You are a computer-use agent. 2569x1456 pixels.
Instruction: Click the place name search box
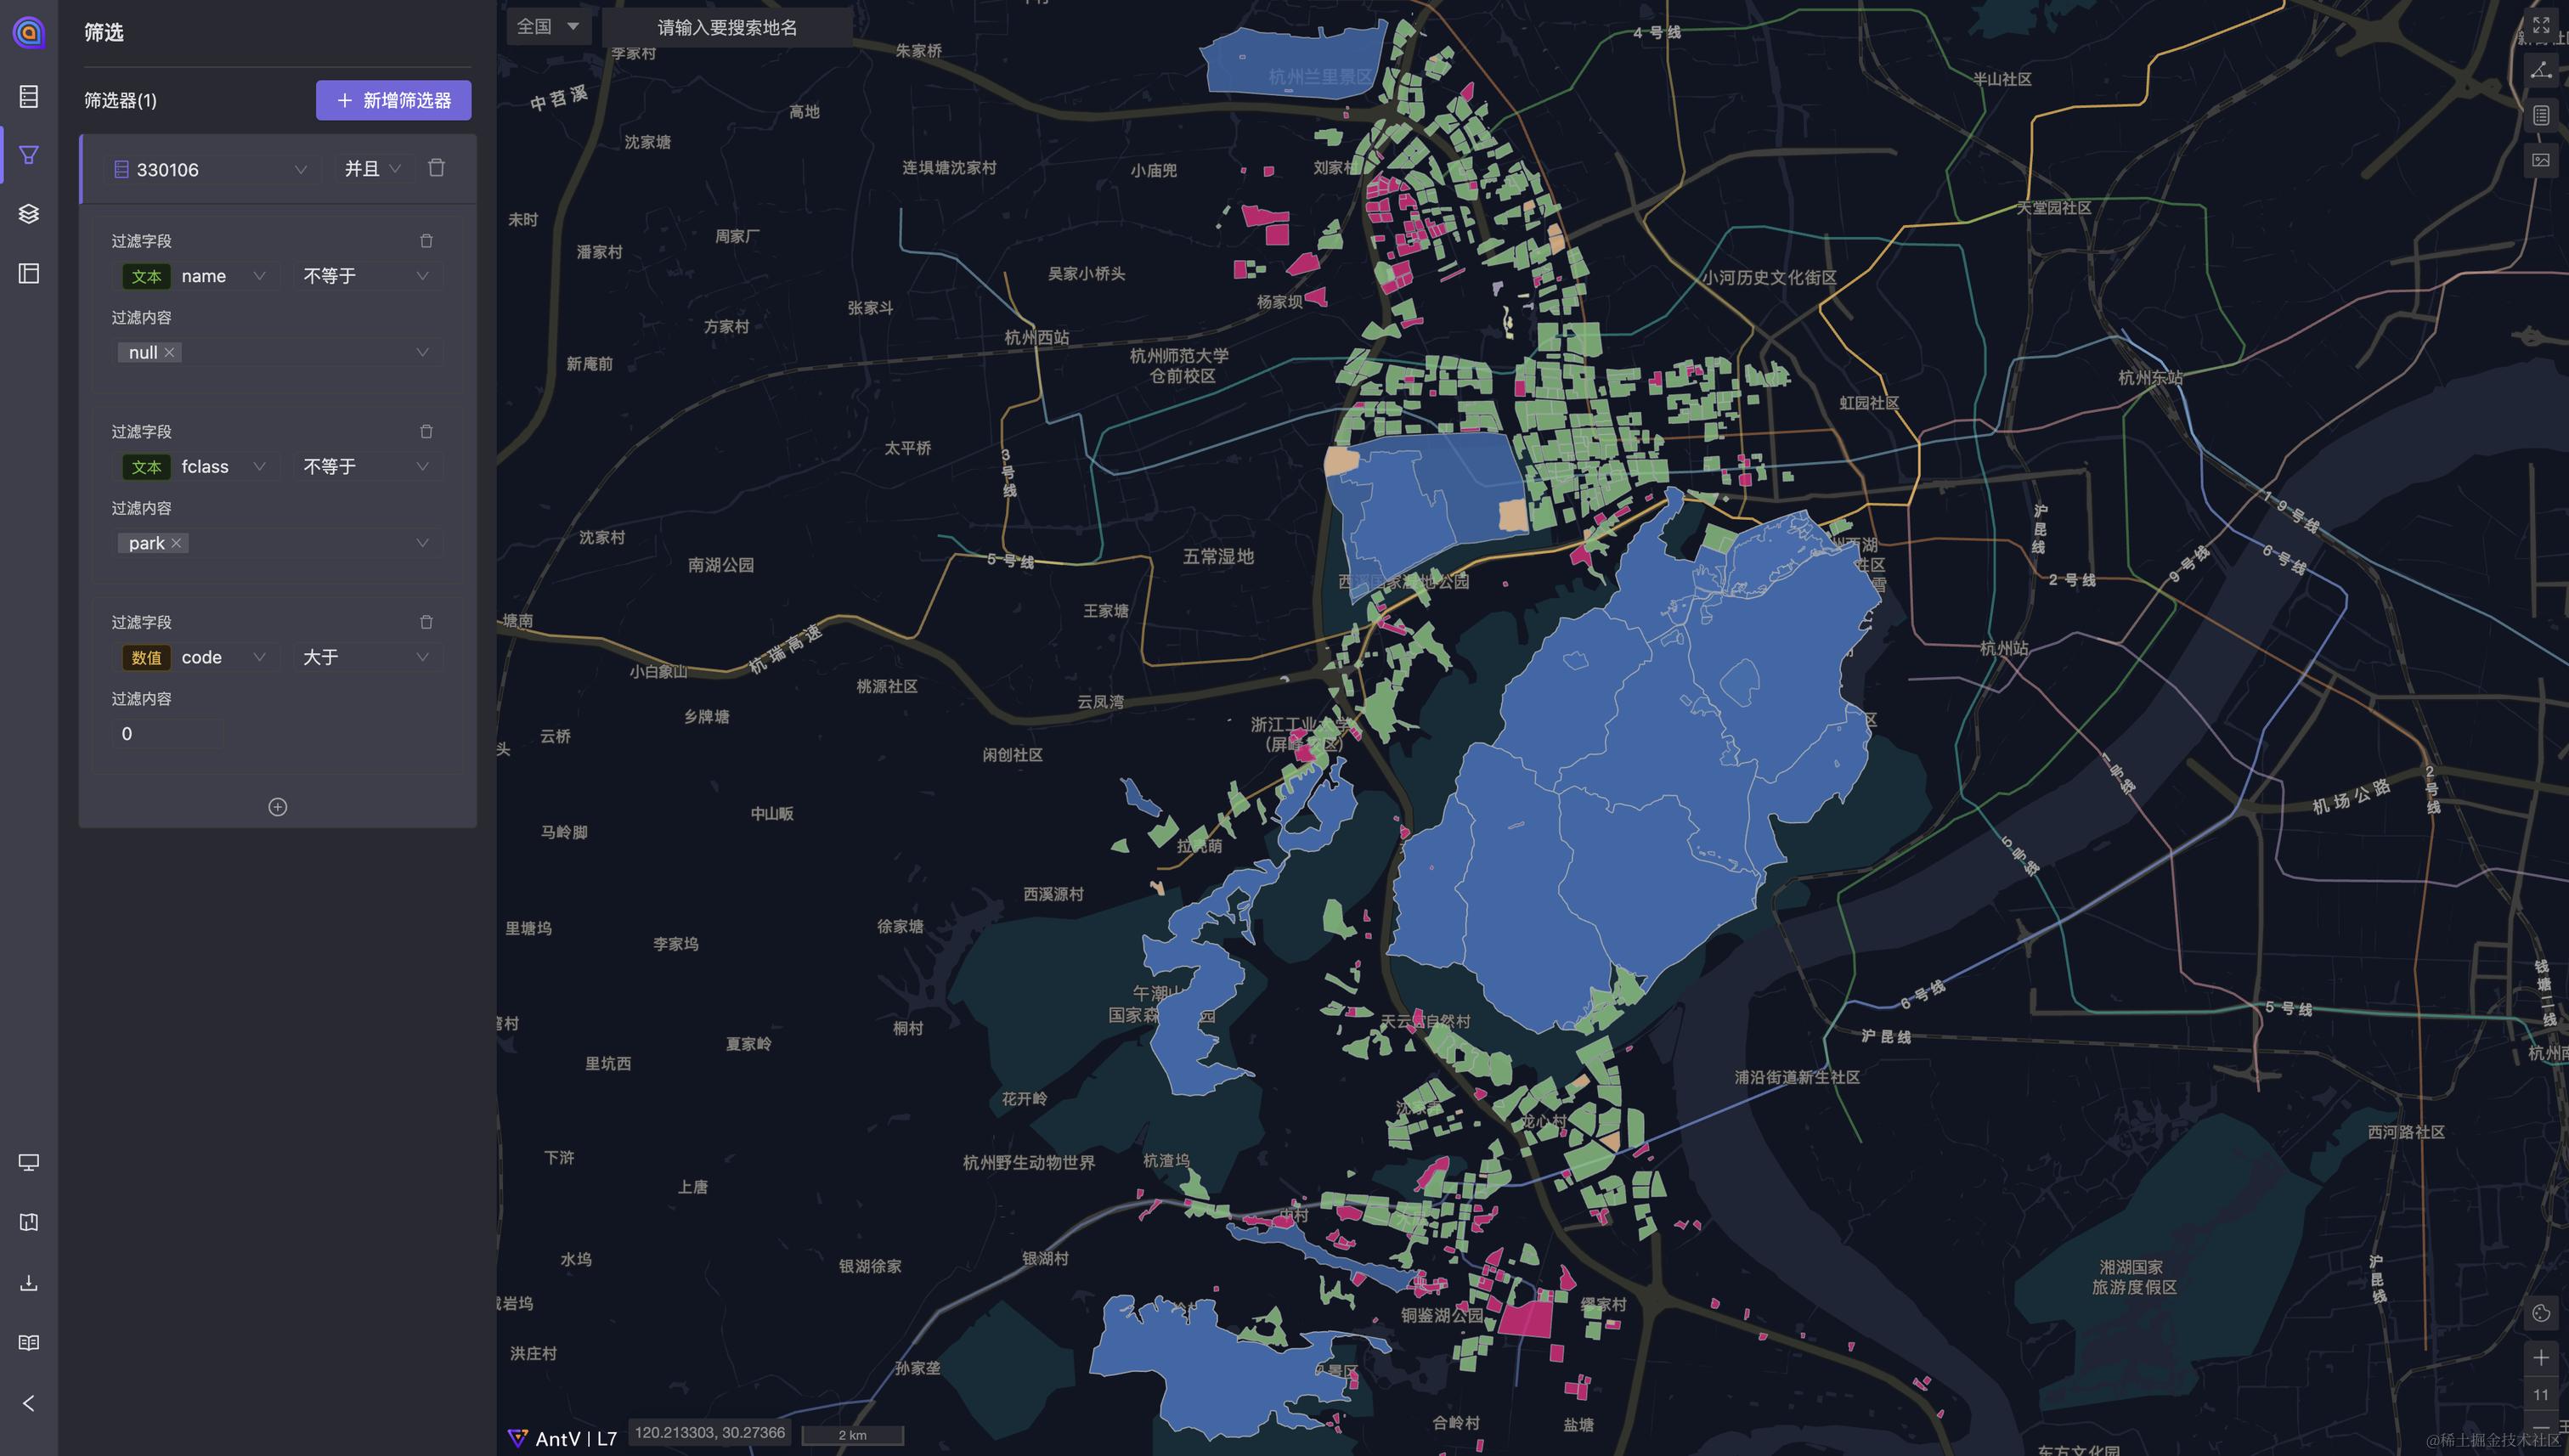pos(727,27)
